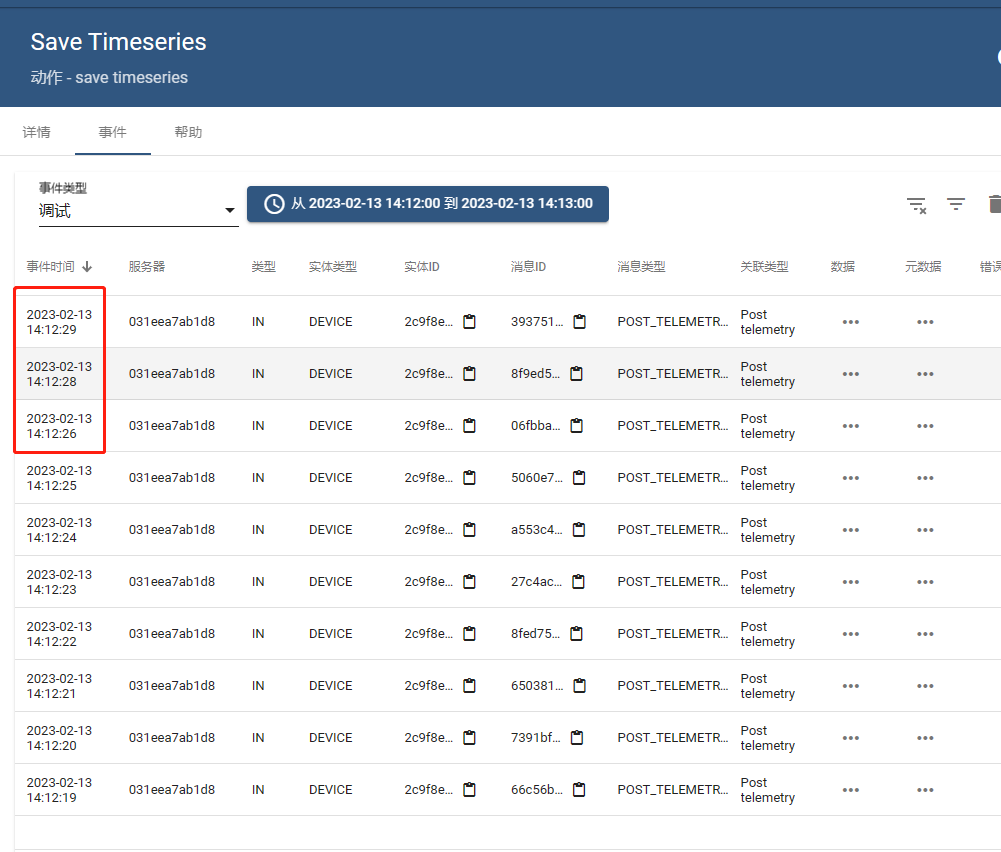Viewport: 1001px width, 852px height.
Task: Open the time range picker button
Action: [427, 203]
